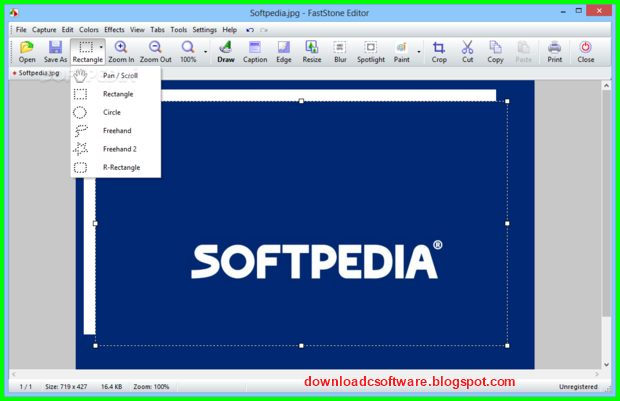Click the vertical scrollbar down arrow
Image resolution: width=620 pixels, height=401 pixels.
click(606, 365)
